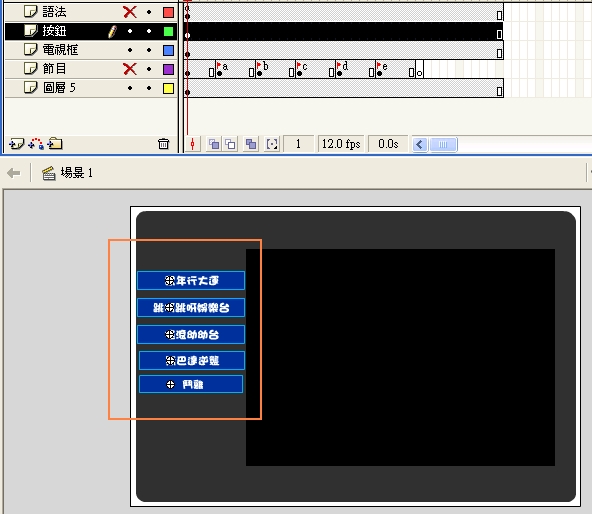
Task: Click the Insert Layer Folder icon
Action: point(55,144)
